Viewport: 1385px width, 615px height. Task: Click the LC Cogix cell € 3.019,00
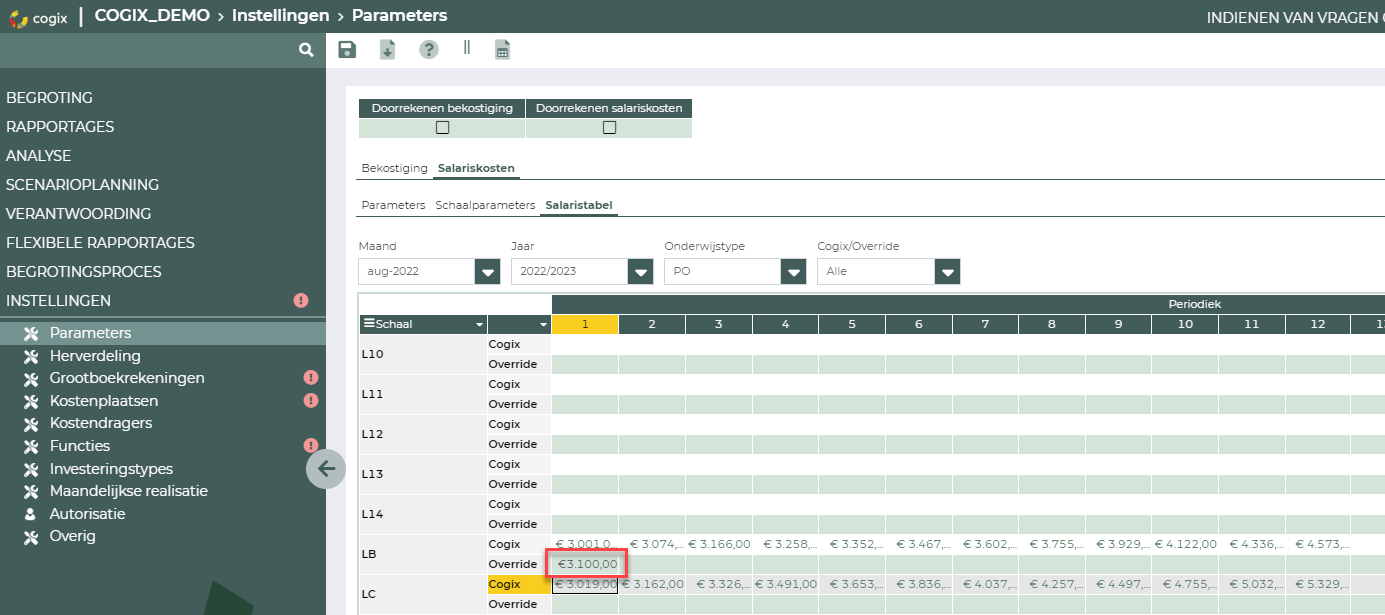pos(585,584)
